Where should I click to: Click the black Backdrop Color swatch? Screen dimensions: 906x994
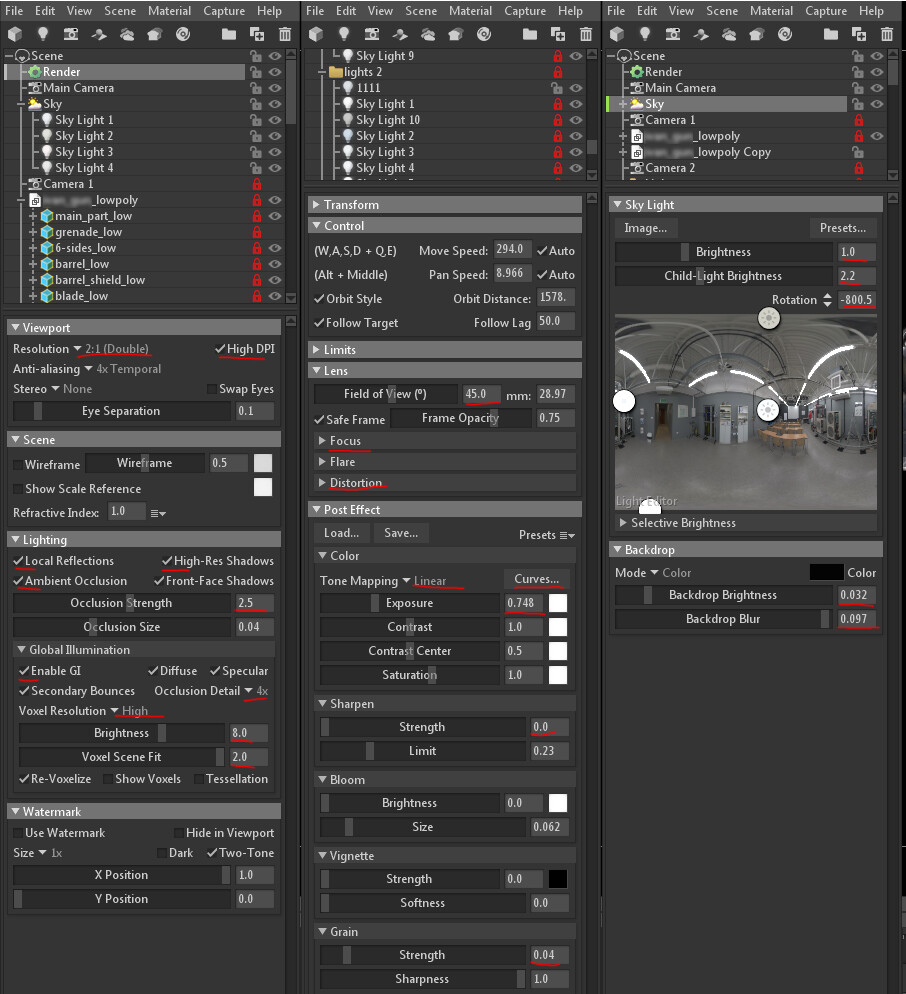tap(826, 572)
